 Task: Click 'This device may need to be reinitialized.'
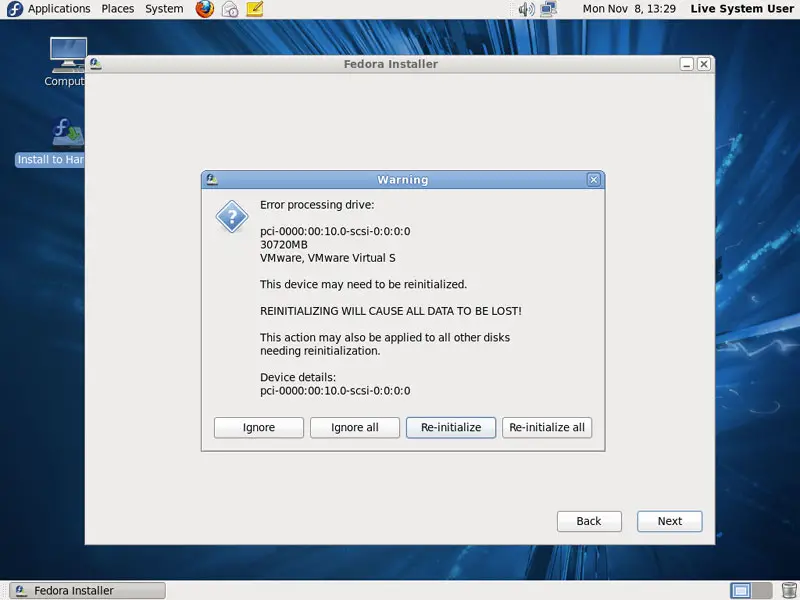(x=363, y=284)
